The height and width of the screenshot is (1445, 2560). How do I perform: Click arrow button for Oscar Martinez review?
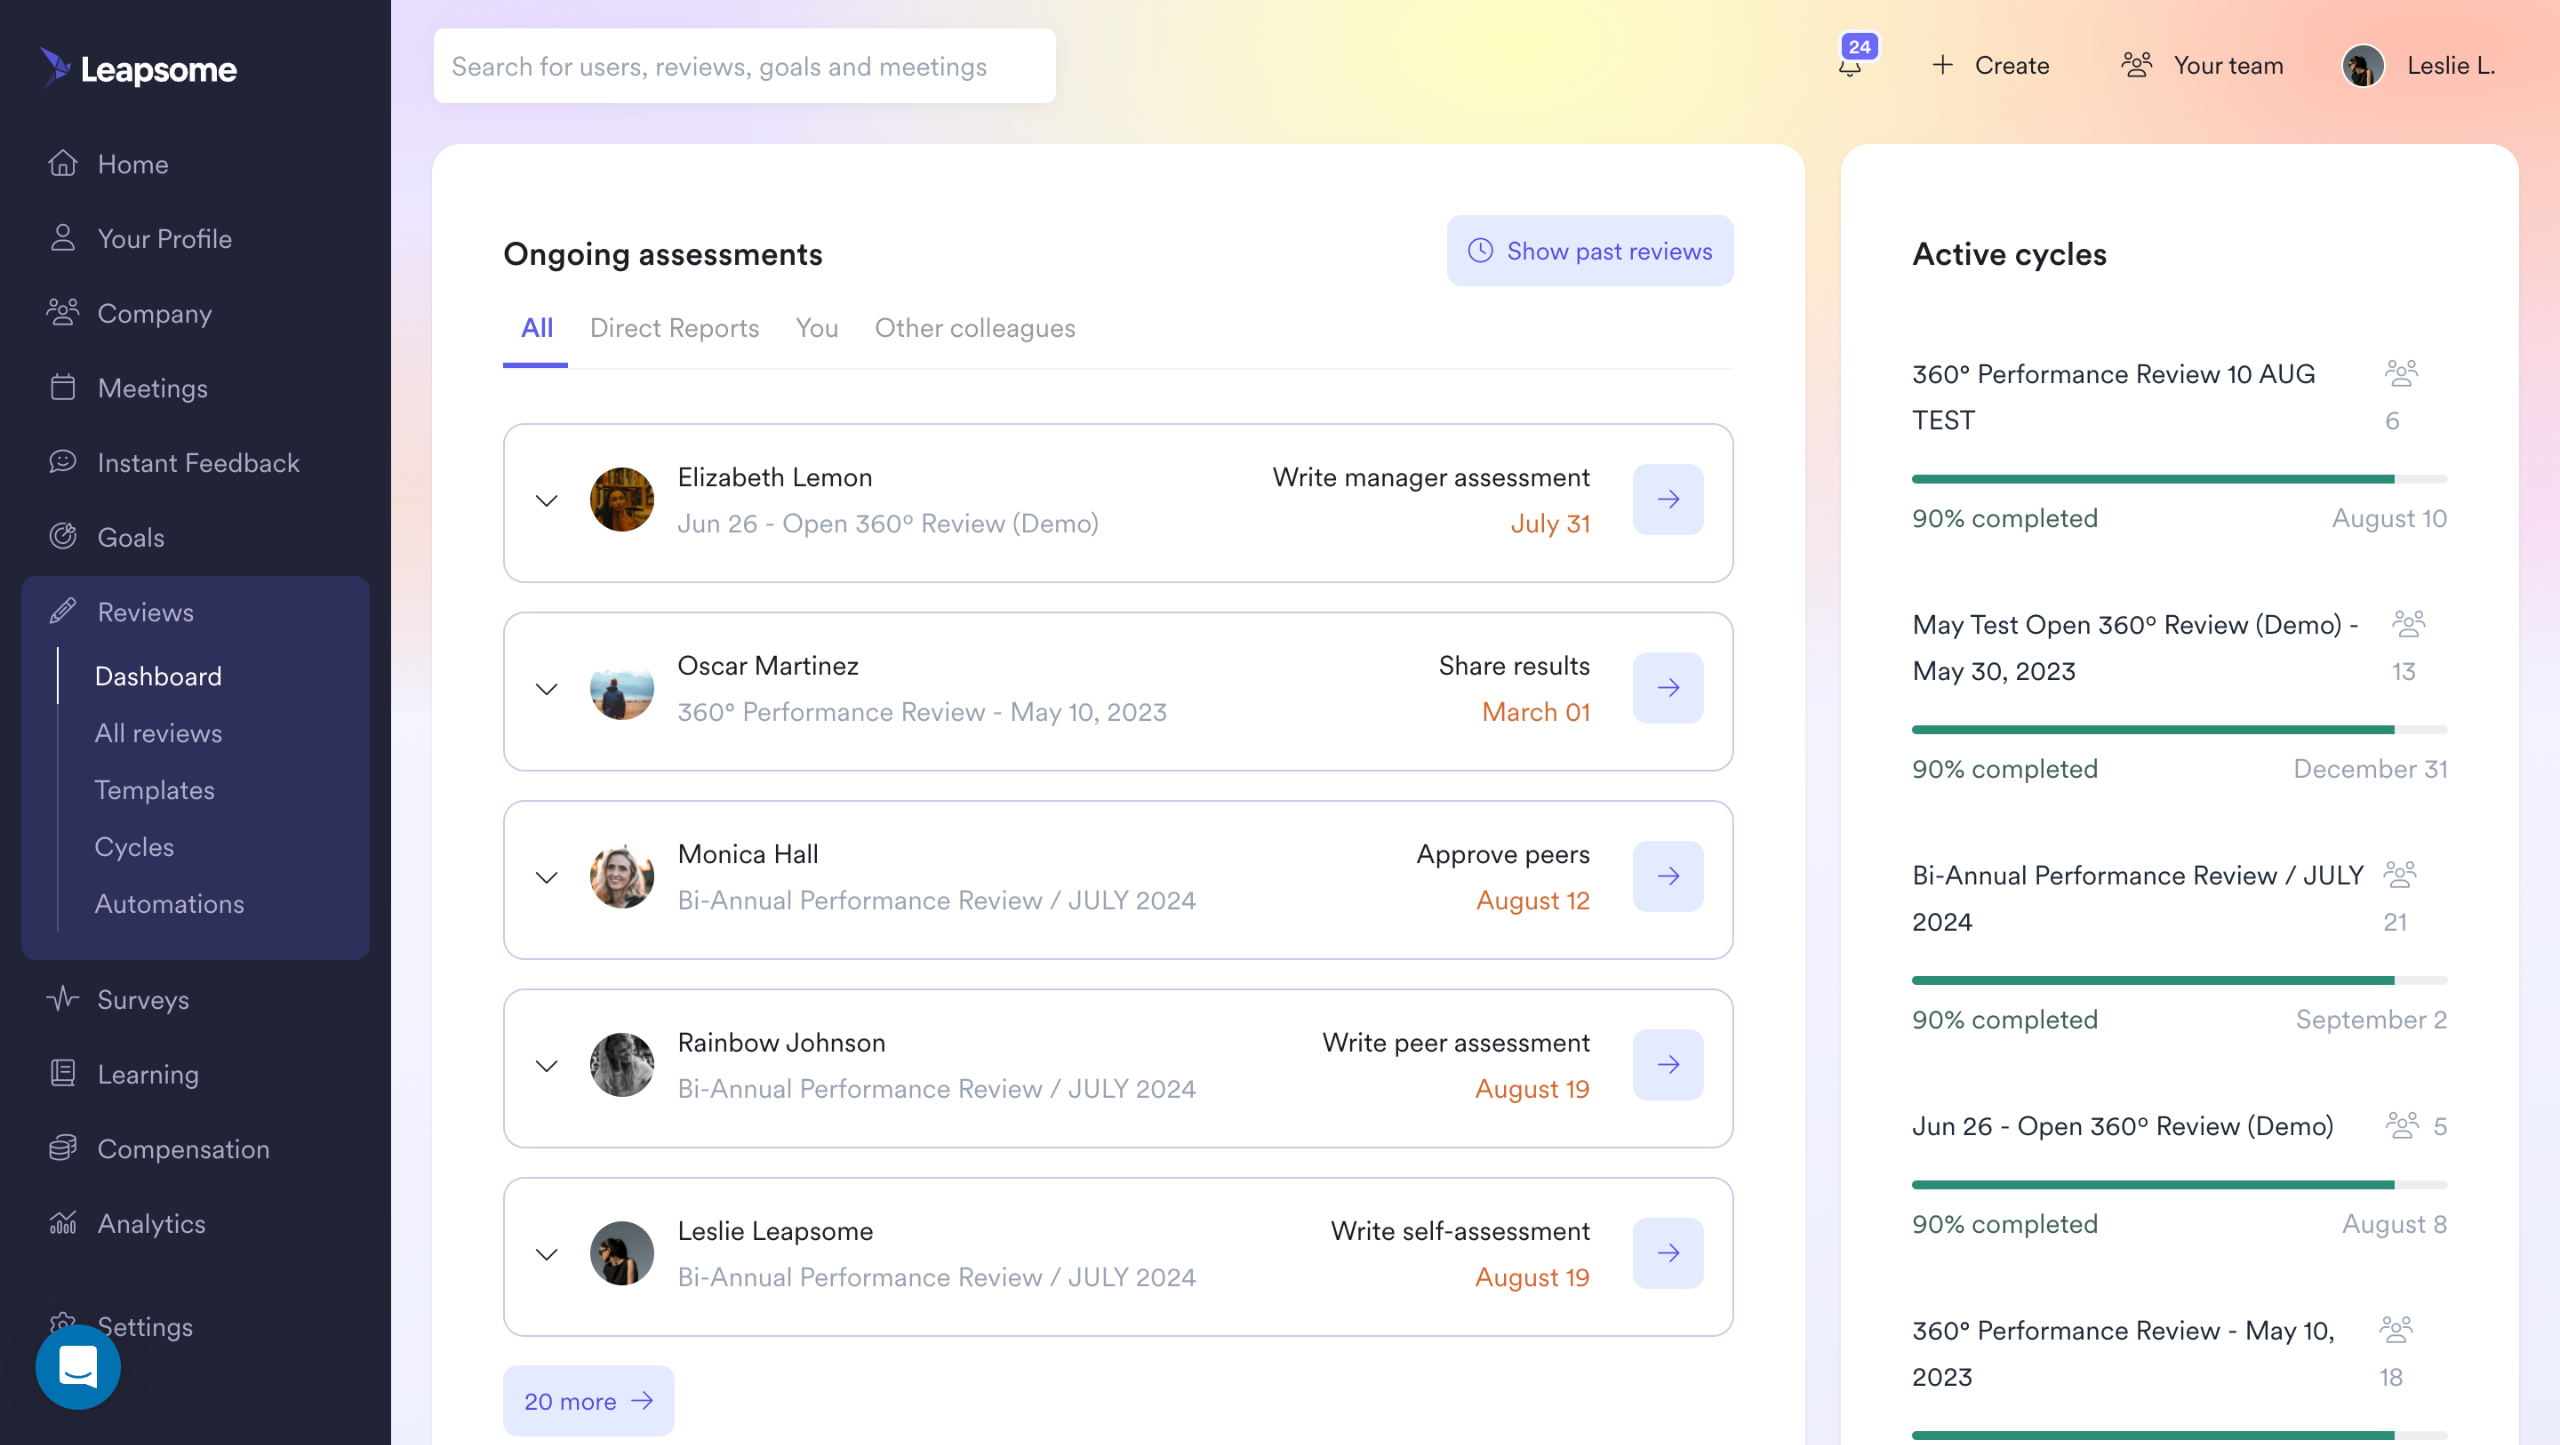tap(1667, 688)
